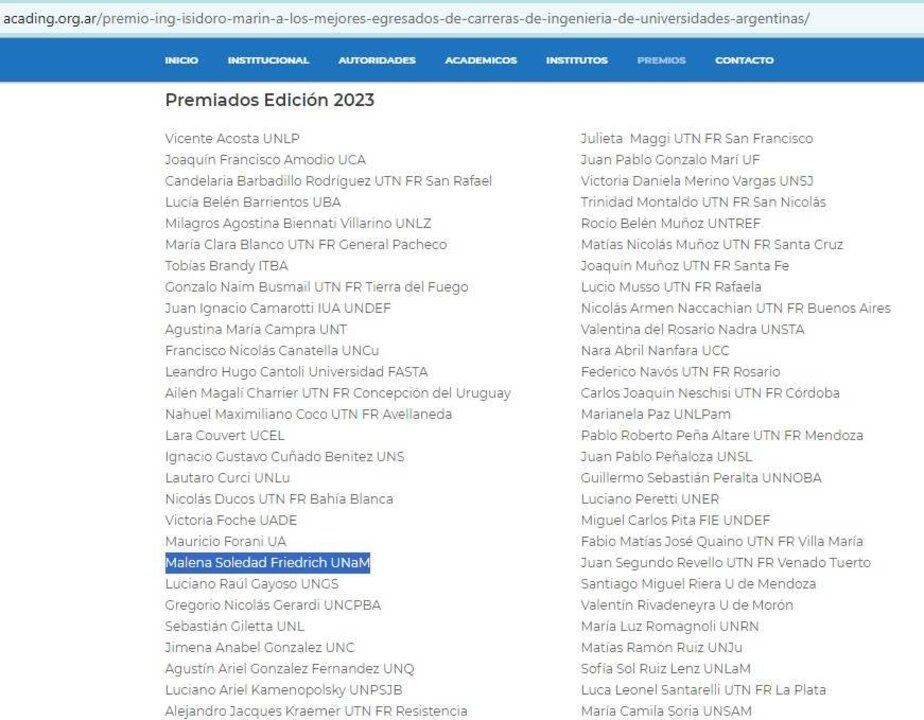
Task: Click 'Ignacio Gustavo Cuñado Benitez UNS'
Action: click(285, 457)
